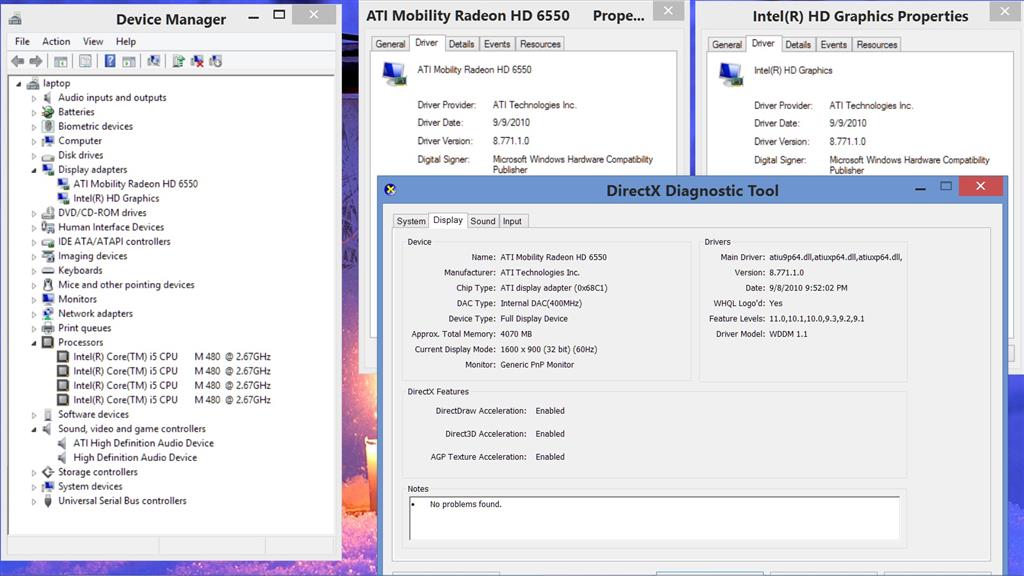Click the DirectX Diagnostic Tool title bar icon
Viewport: 1024px width, 576px height.
pyautogui.click(x=391, y=189)
